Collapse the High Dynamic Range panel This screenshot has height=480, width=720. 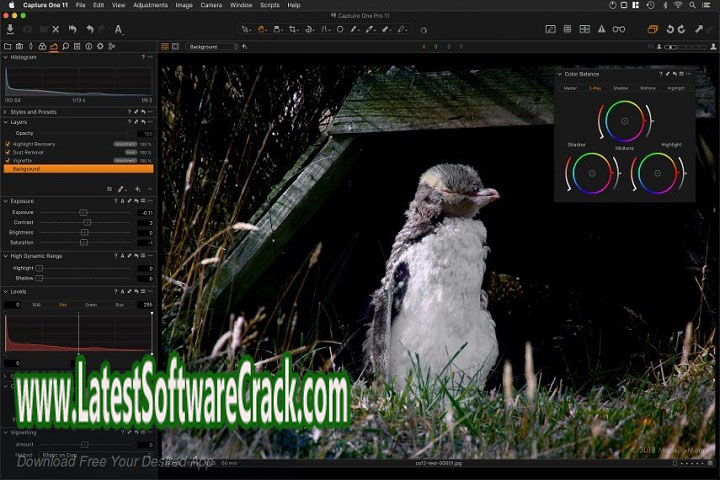[x=6, y=256]
